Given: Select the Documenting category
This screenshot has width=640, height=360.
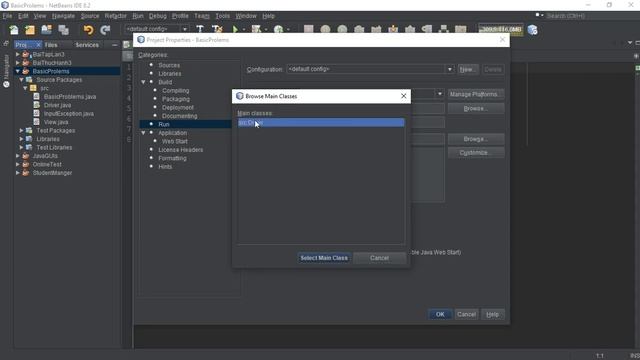Looking at the screenshot, I should (180, 116).
